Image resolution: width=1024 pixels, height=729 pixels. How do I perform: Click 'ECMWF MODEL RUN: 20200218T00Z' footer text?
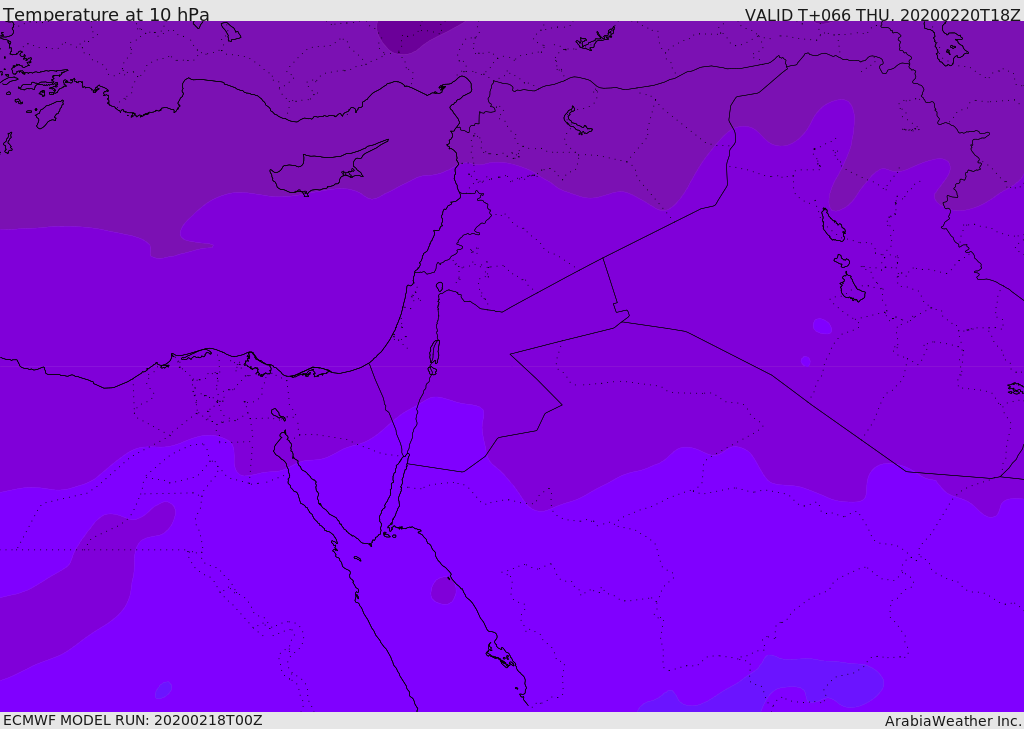133,721
